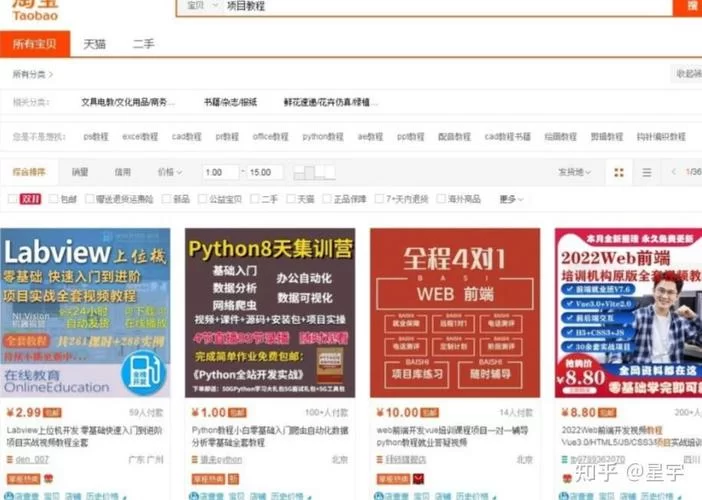Expand the 发货地 location dropdown

pos(574,172)
